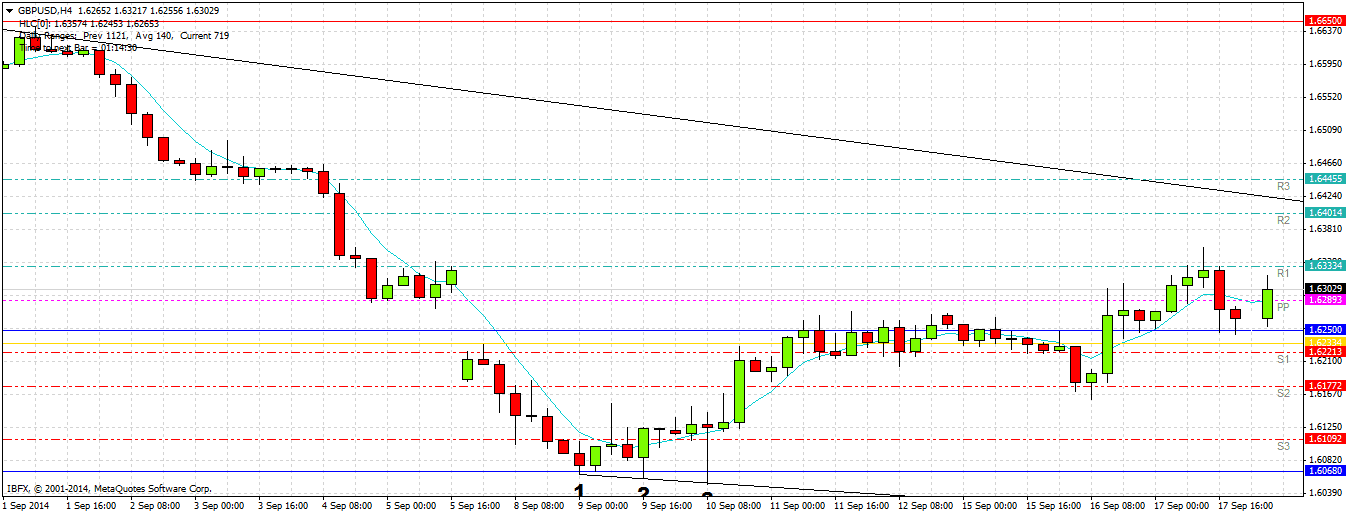
Task: Select the R2 resistance label
Action: click(1284, 220)
